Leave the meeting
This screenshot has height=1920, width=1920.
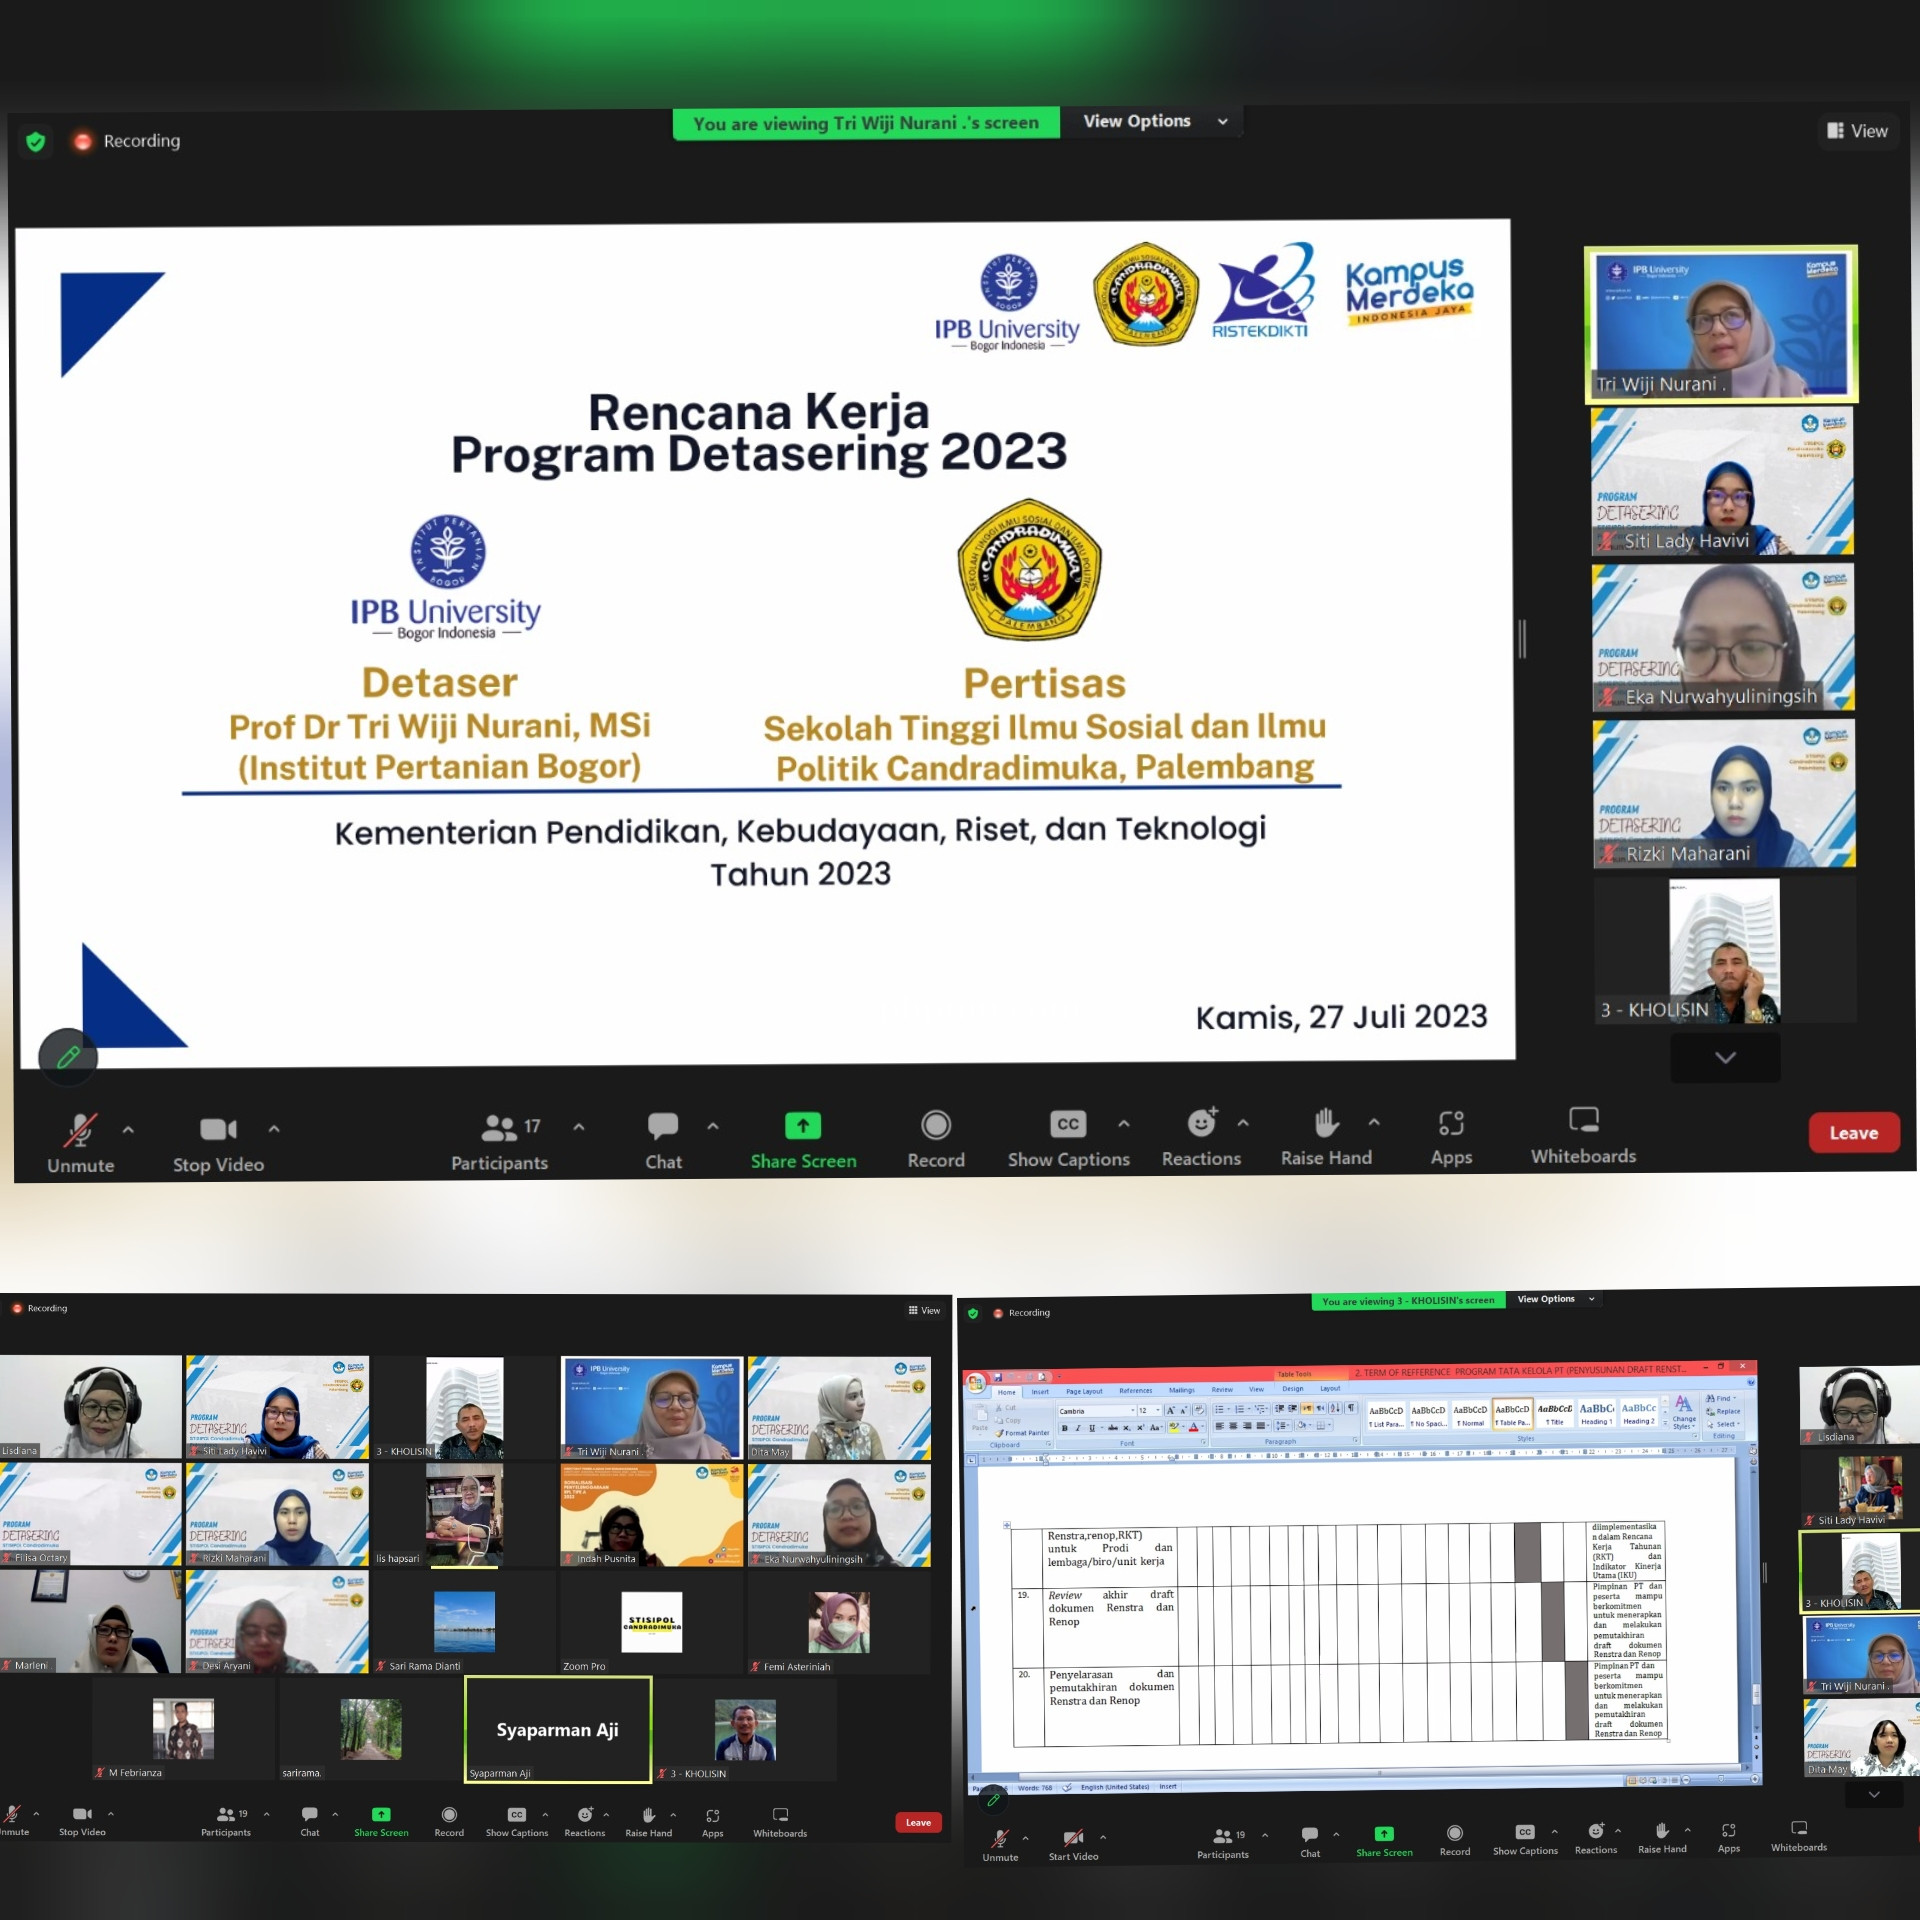tap(1853, 1133)
